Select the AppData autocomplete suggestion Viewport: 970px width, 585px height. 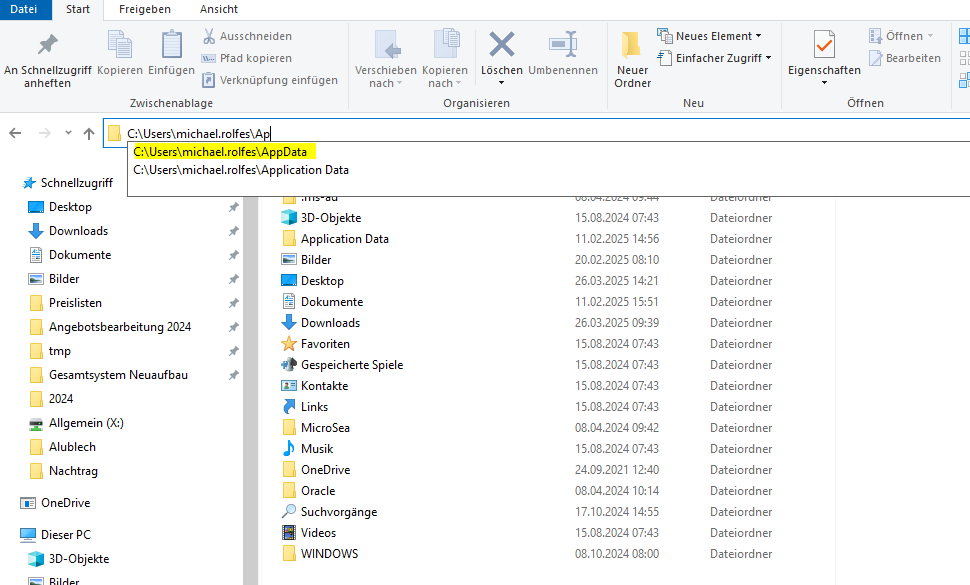225,151
